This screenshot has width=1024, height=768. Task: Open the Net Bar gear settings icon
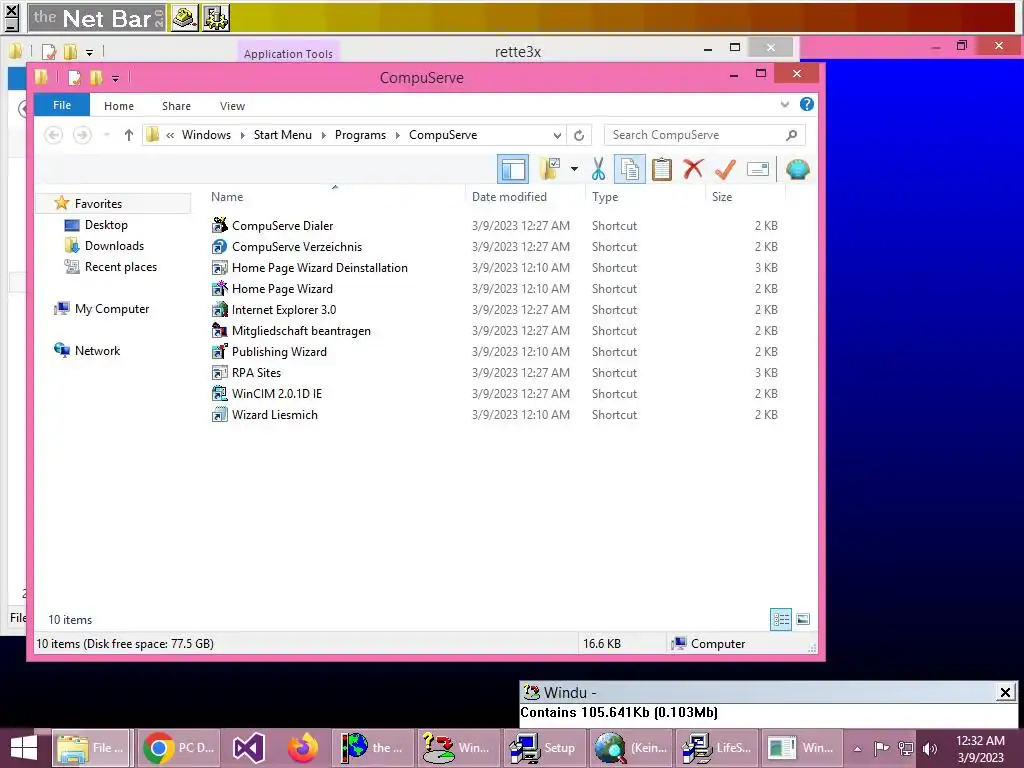(x=216, y=18)
